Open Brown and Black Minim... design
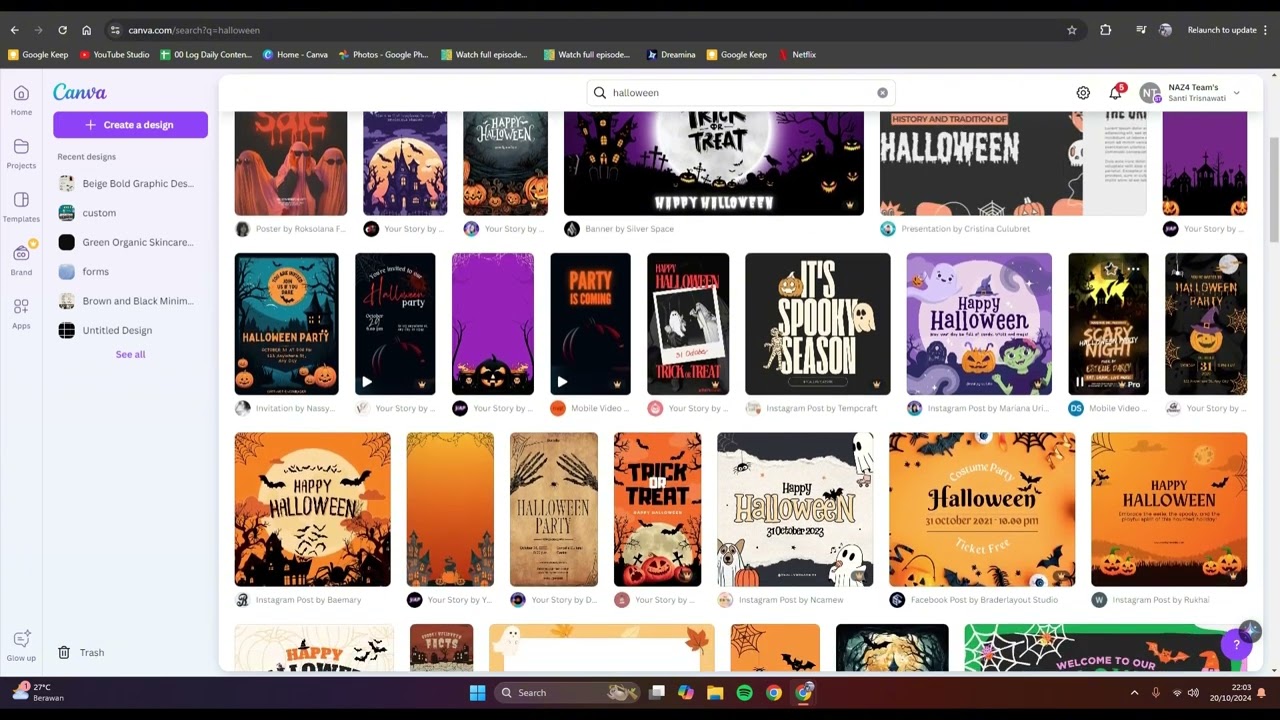1280x720 pixels. click(125, 301)
